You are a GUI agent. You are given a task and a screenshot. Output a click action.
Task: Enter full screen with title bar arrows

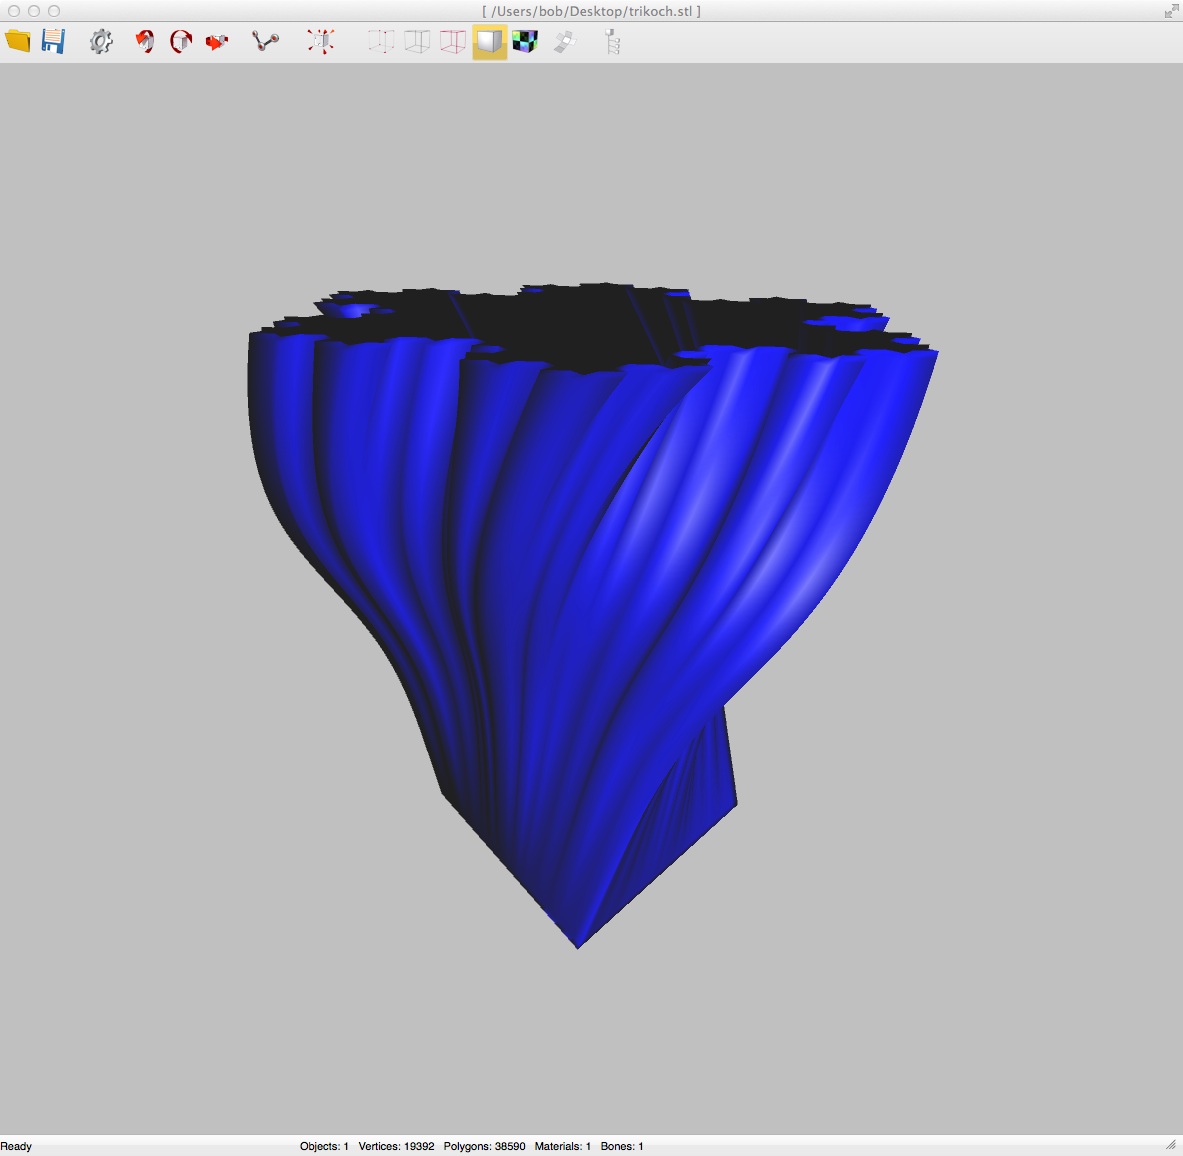1171,11
